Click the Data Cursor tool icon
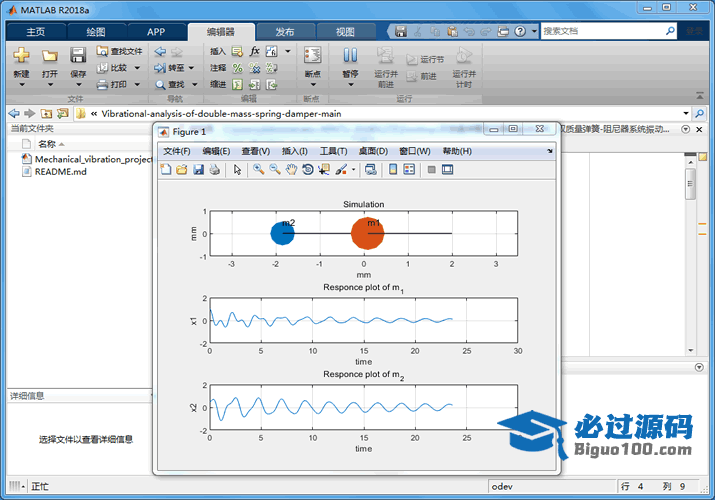Viewport: 715px width, 500px height. click(323, 170)
